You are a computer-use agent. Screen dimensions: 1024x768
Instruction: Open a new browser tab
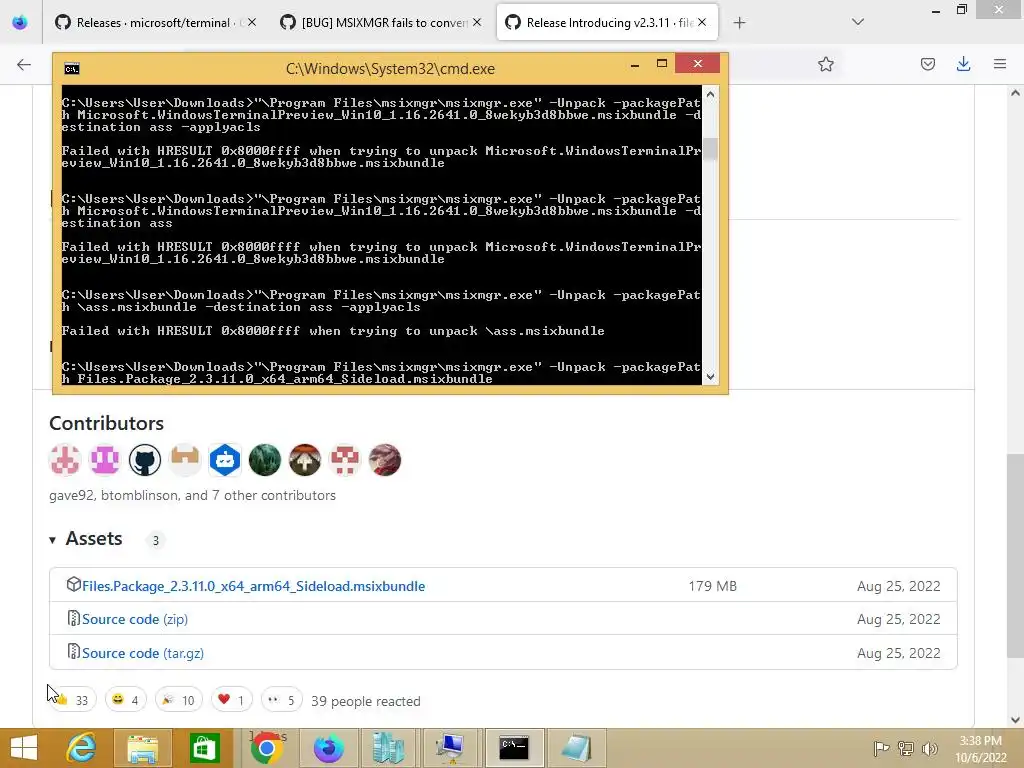pyautogui.click(x=739, y=23)
